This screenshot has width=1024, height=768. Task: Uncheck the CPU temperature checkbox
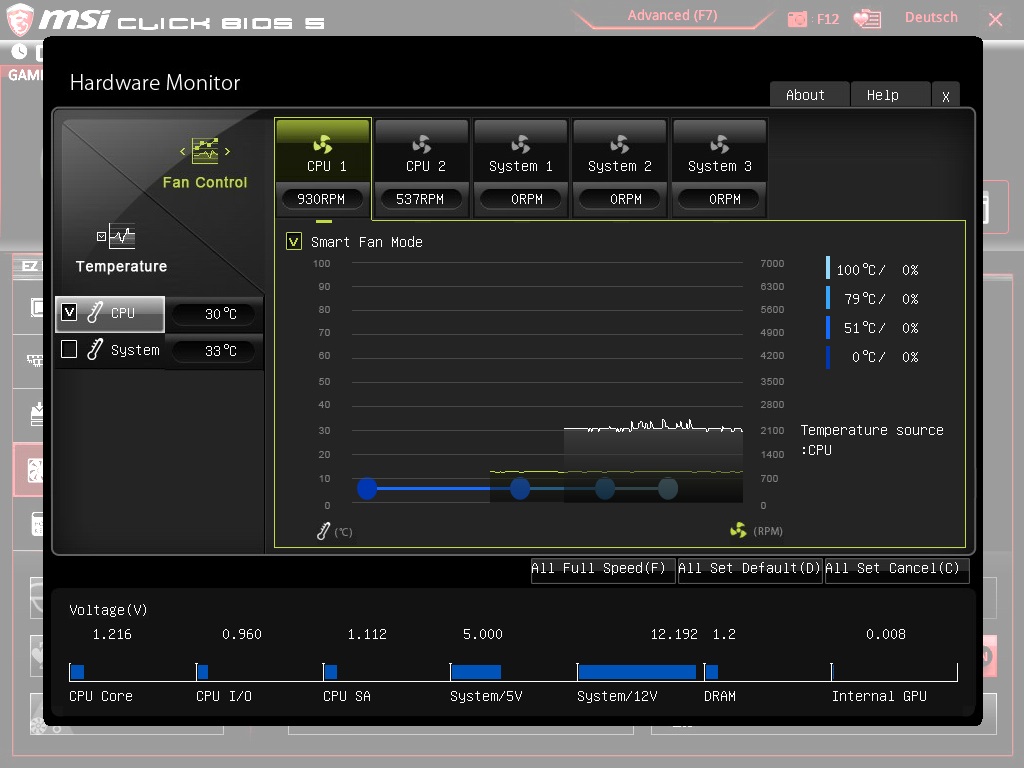click(x=69, y=312)
